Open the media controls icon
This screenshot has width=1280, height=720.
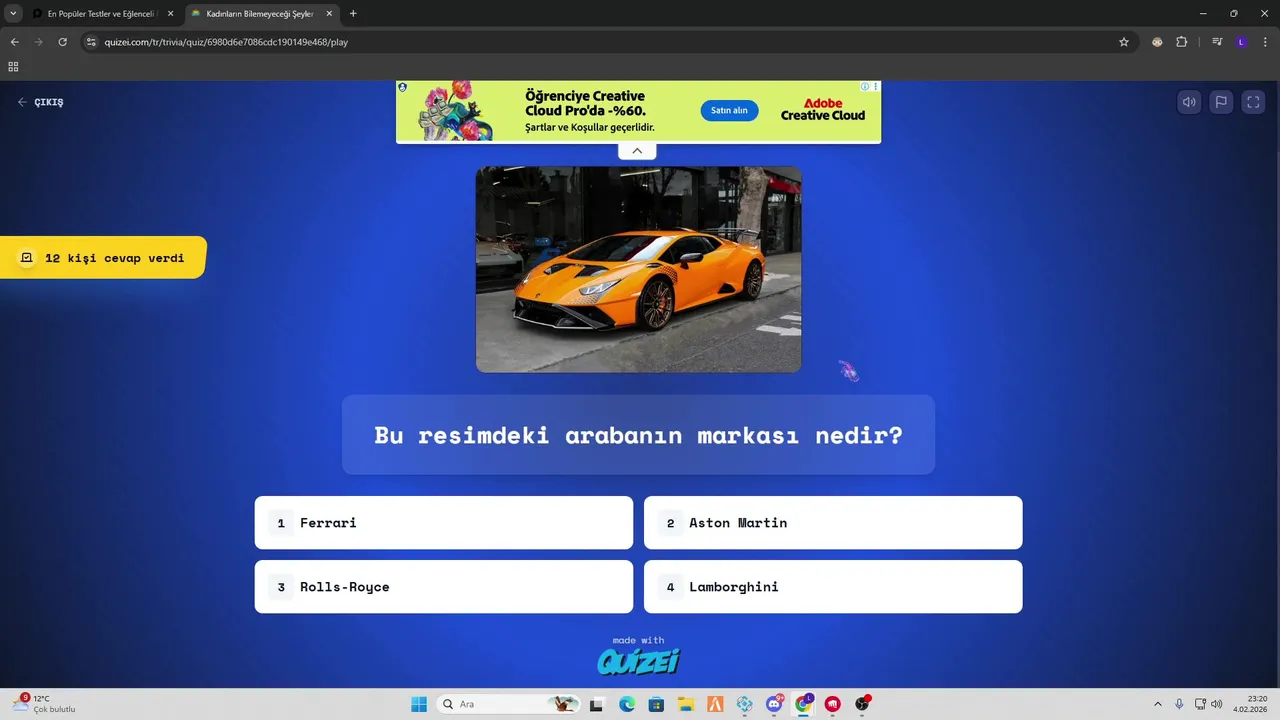point(1217,42)
